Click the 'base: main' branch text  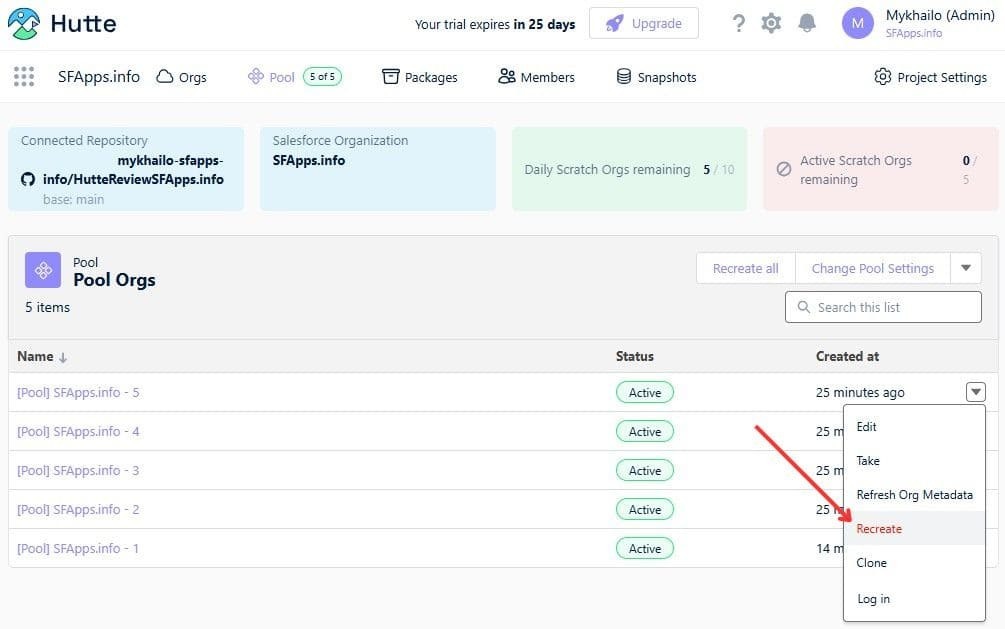point(73,199)
